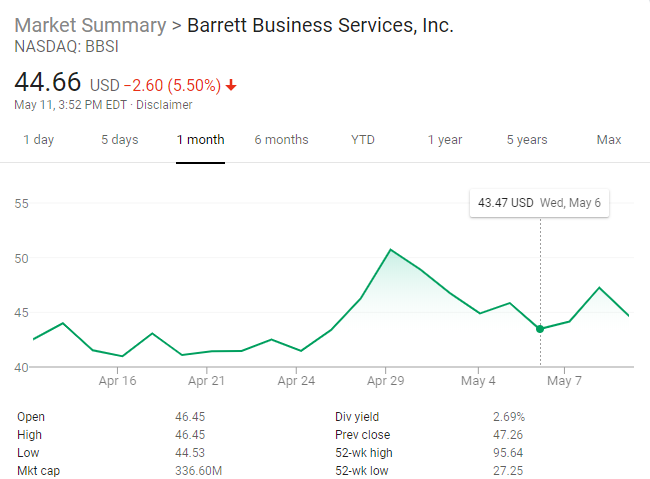Click the green data point on chart
650x479 pixels.
[540, 329]
